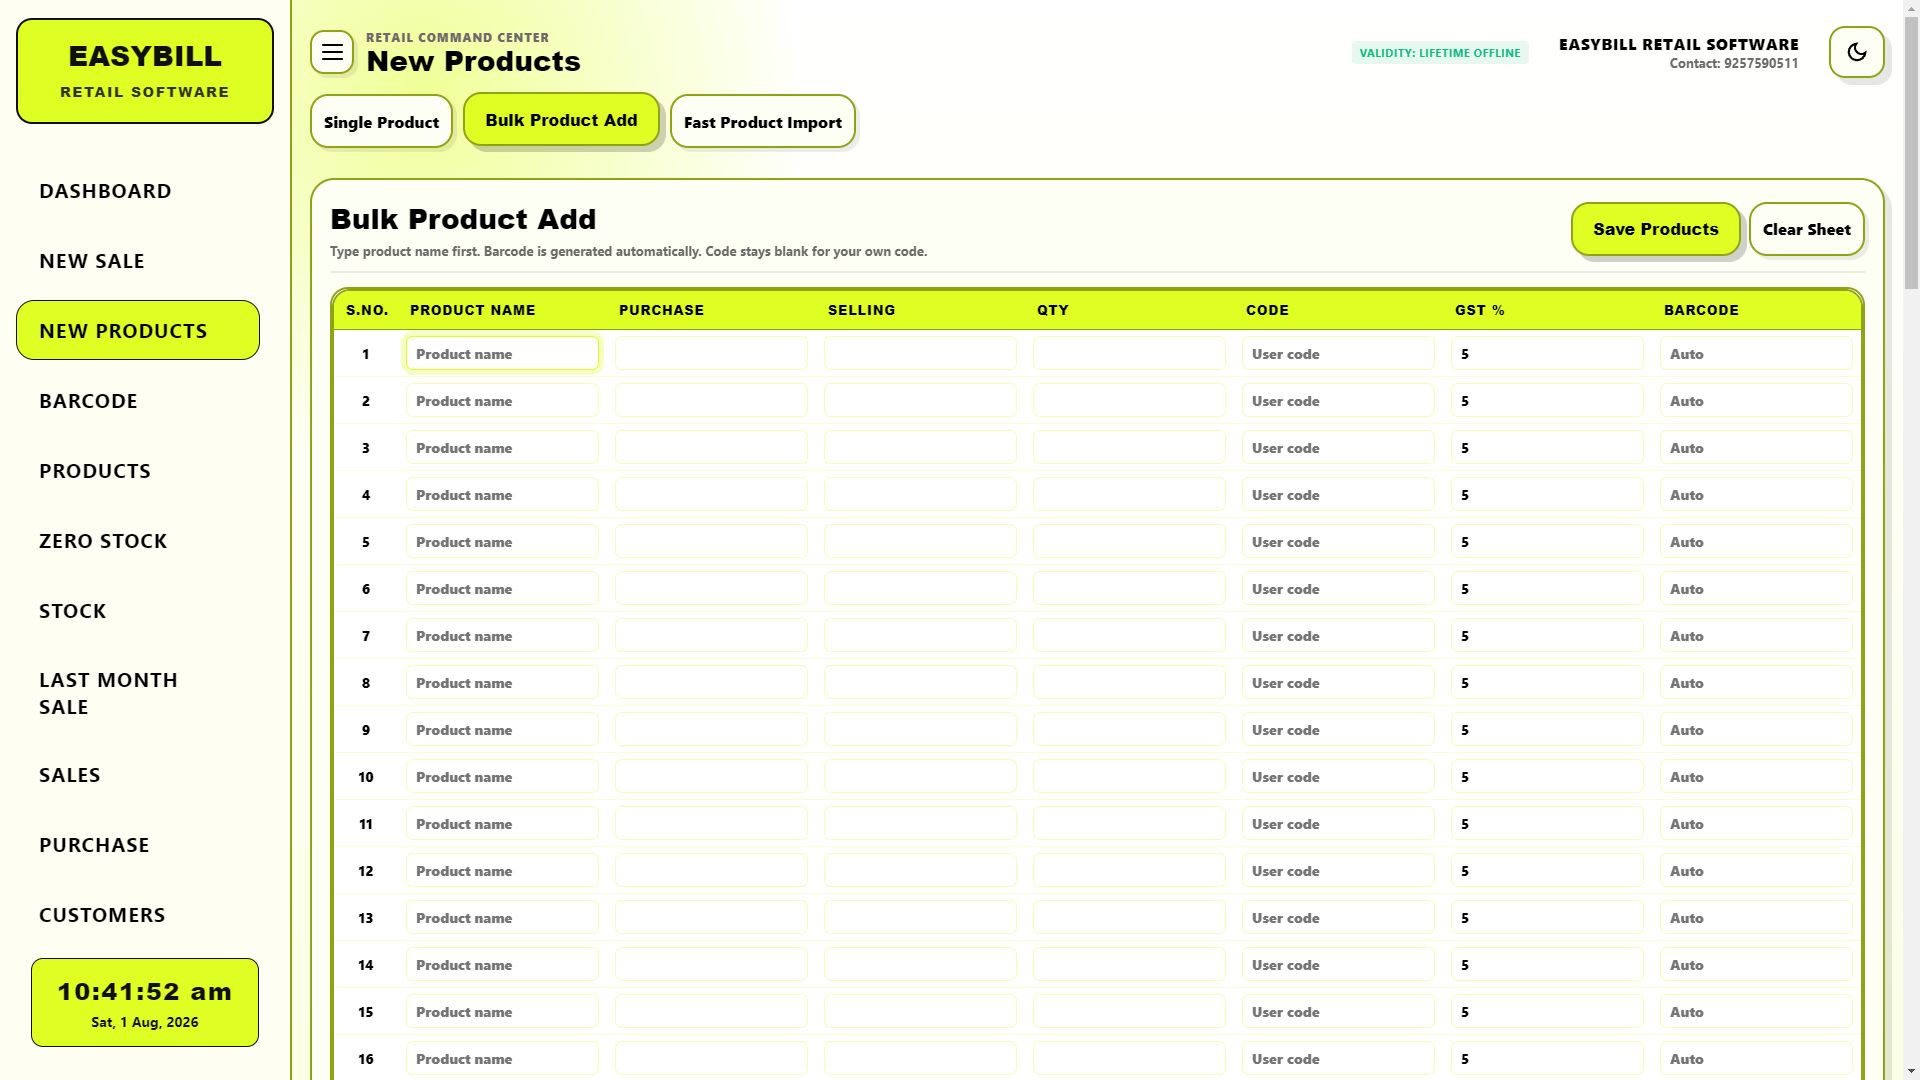Click the Qty field in row 16
The height and width of the screenshot is (1080, 1920).
pos(1129,1059)
